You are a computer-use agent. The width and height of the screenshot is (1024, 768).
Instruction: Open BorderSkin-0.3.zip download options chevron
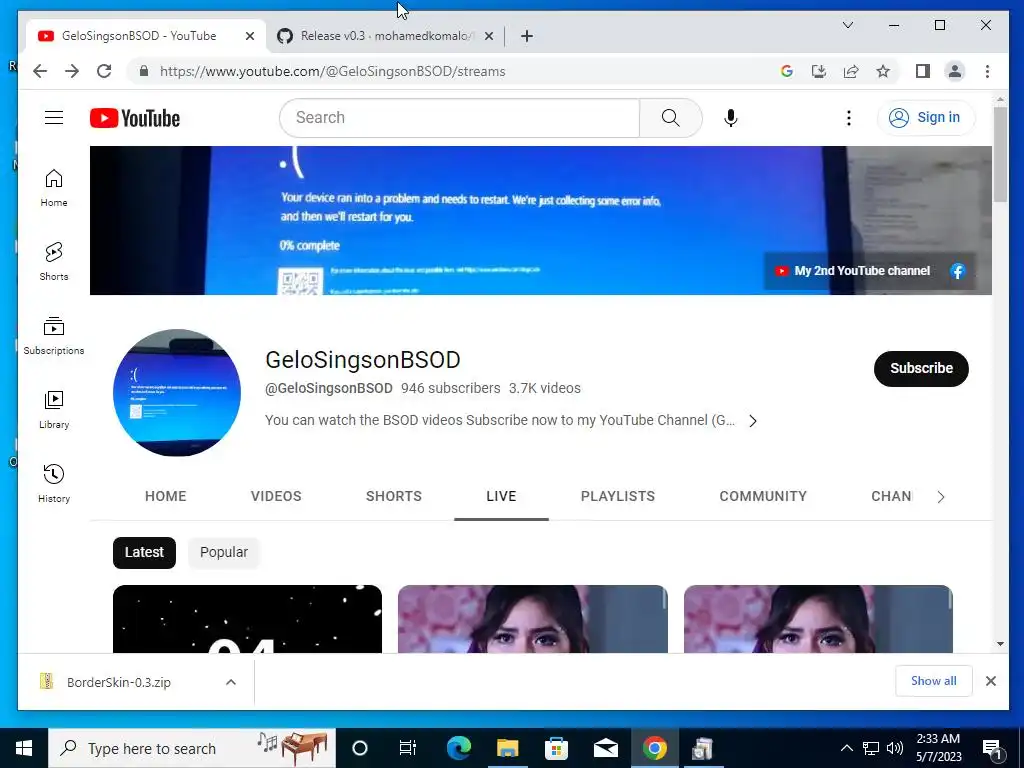[231, 682]
